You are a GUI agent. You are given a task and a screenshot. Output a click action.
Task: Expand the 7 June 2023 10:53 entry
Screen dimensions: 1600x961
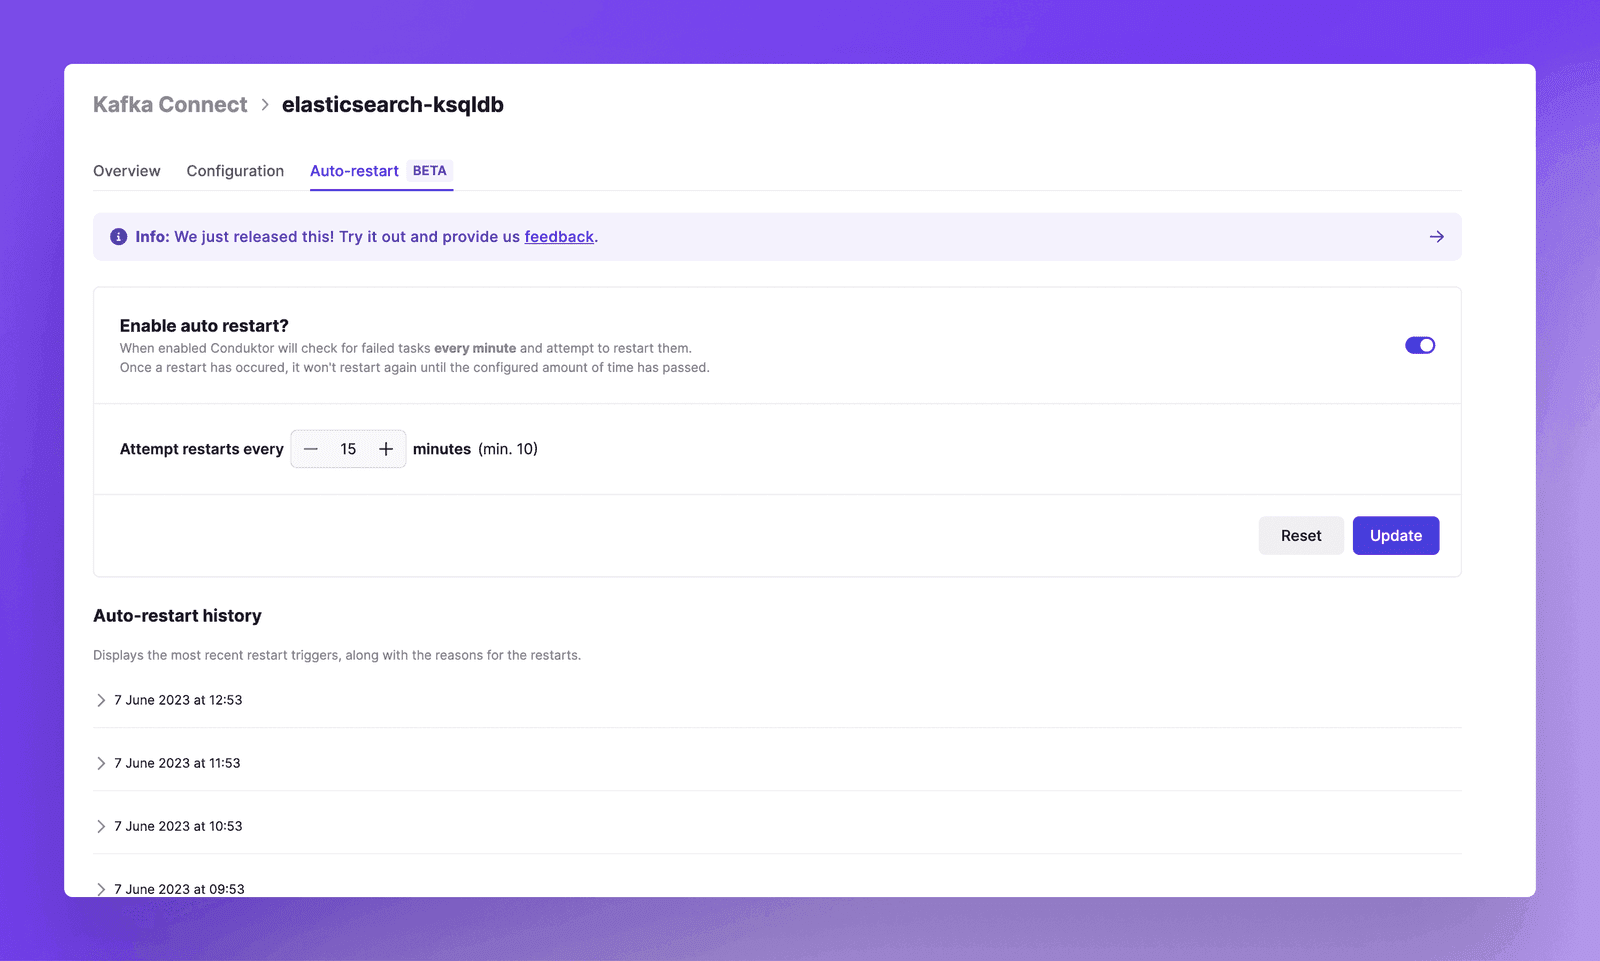tap(101, 826)
